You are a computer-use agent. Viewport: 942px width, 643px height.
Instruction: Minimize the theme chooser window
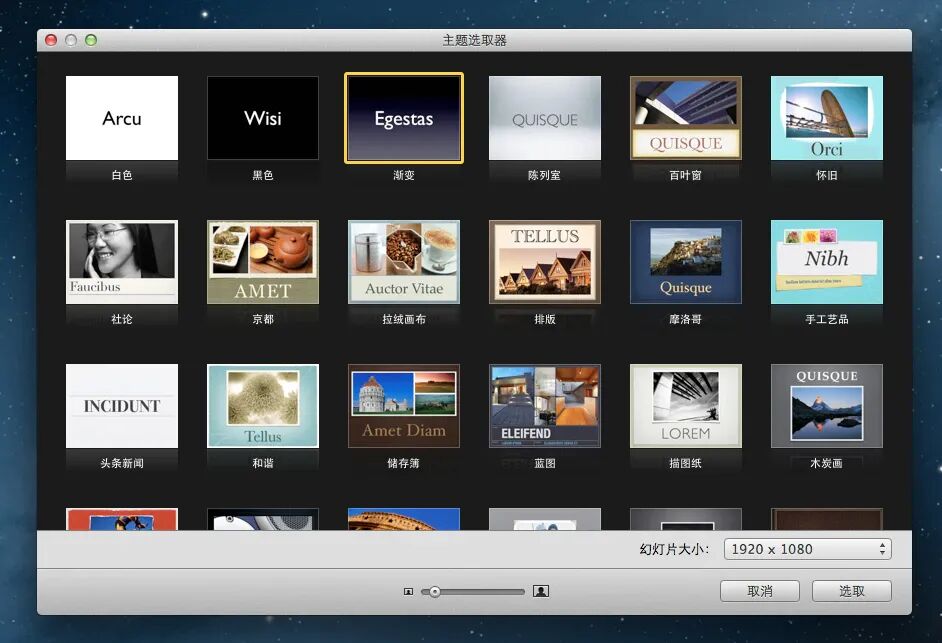(71, 40)
